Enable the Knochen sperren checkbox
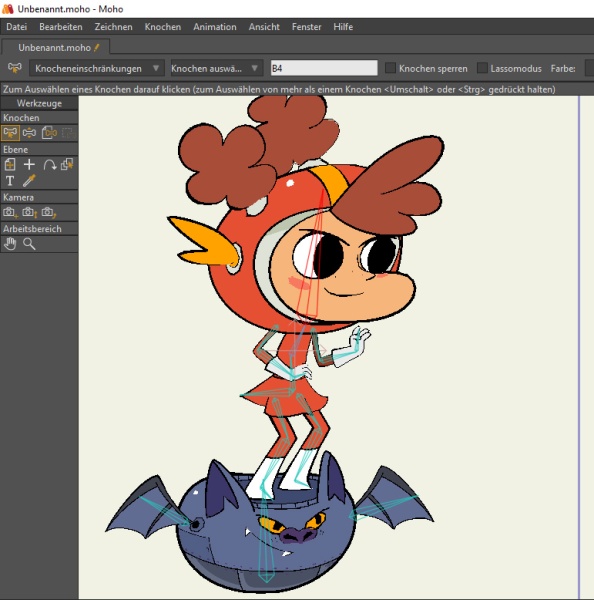 click(x=390, y=68)
